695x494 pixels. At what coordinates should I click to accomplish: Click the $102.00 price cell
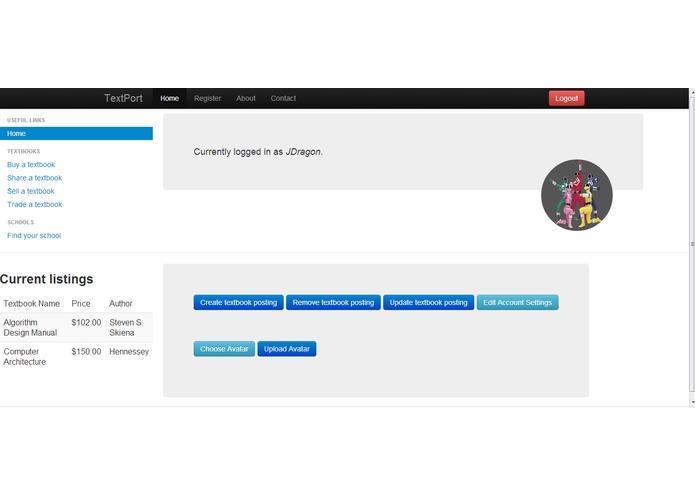(86, 323)
